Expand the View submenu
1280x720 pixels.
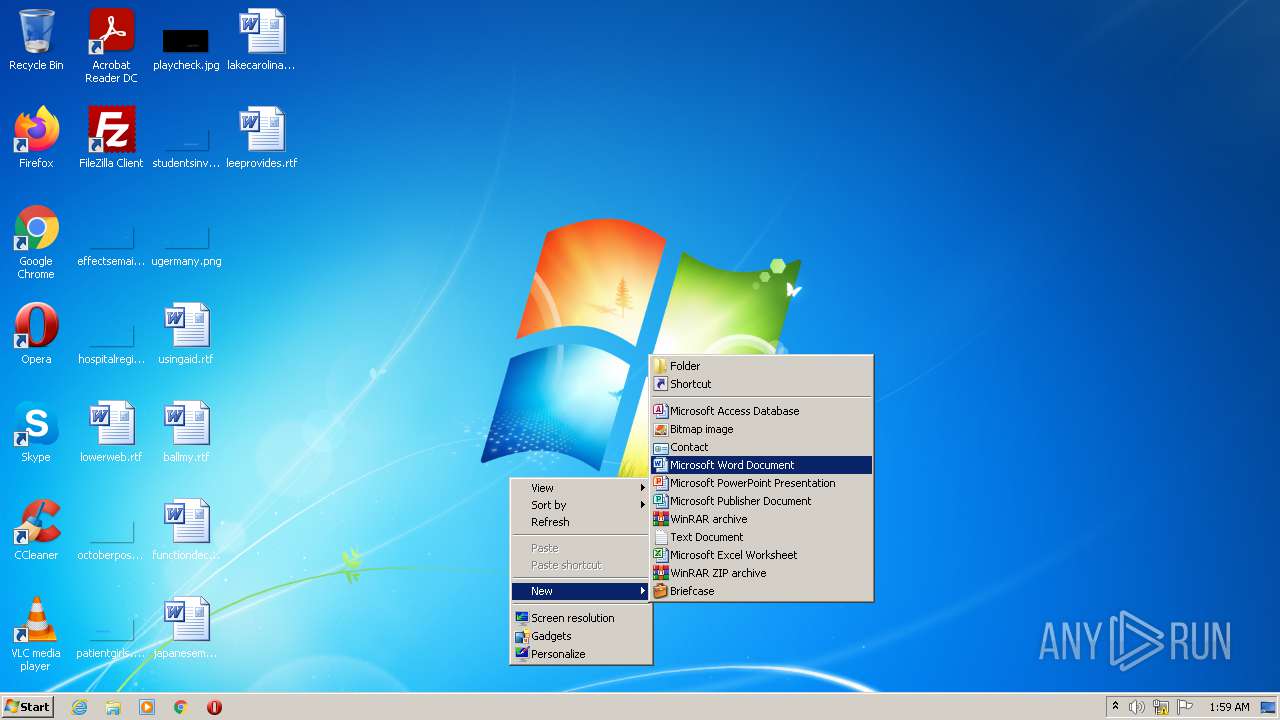(581, 488)
